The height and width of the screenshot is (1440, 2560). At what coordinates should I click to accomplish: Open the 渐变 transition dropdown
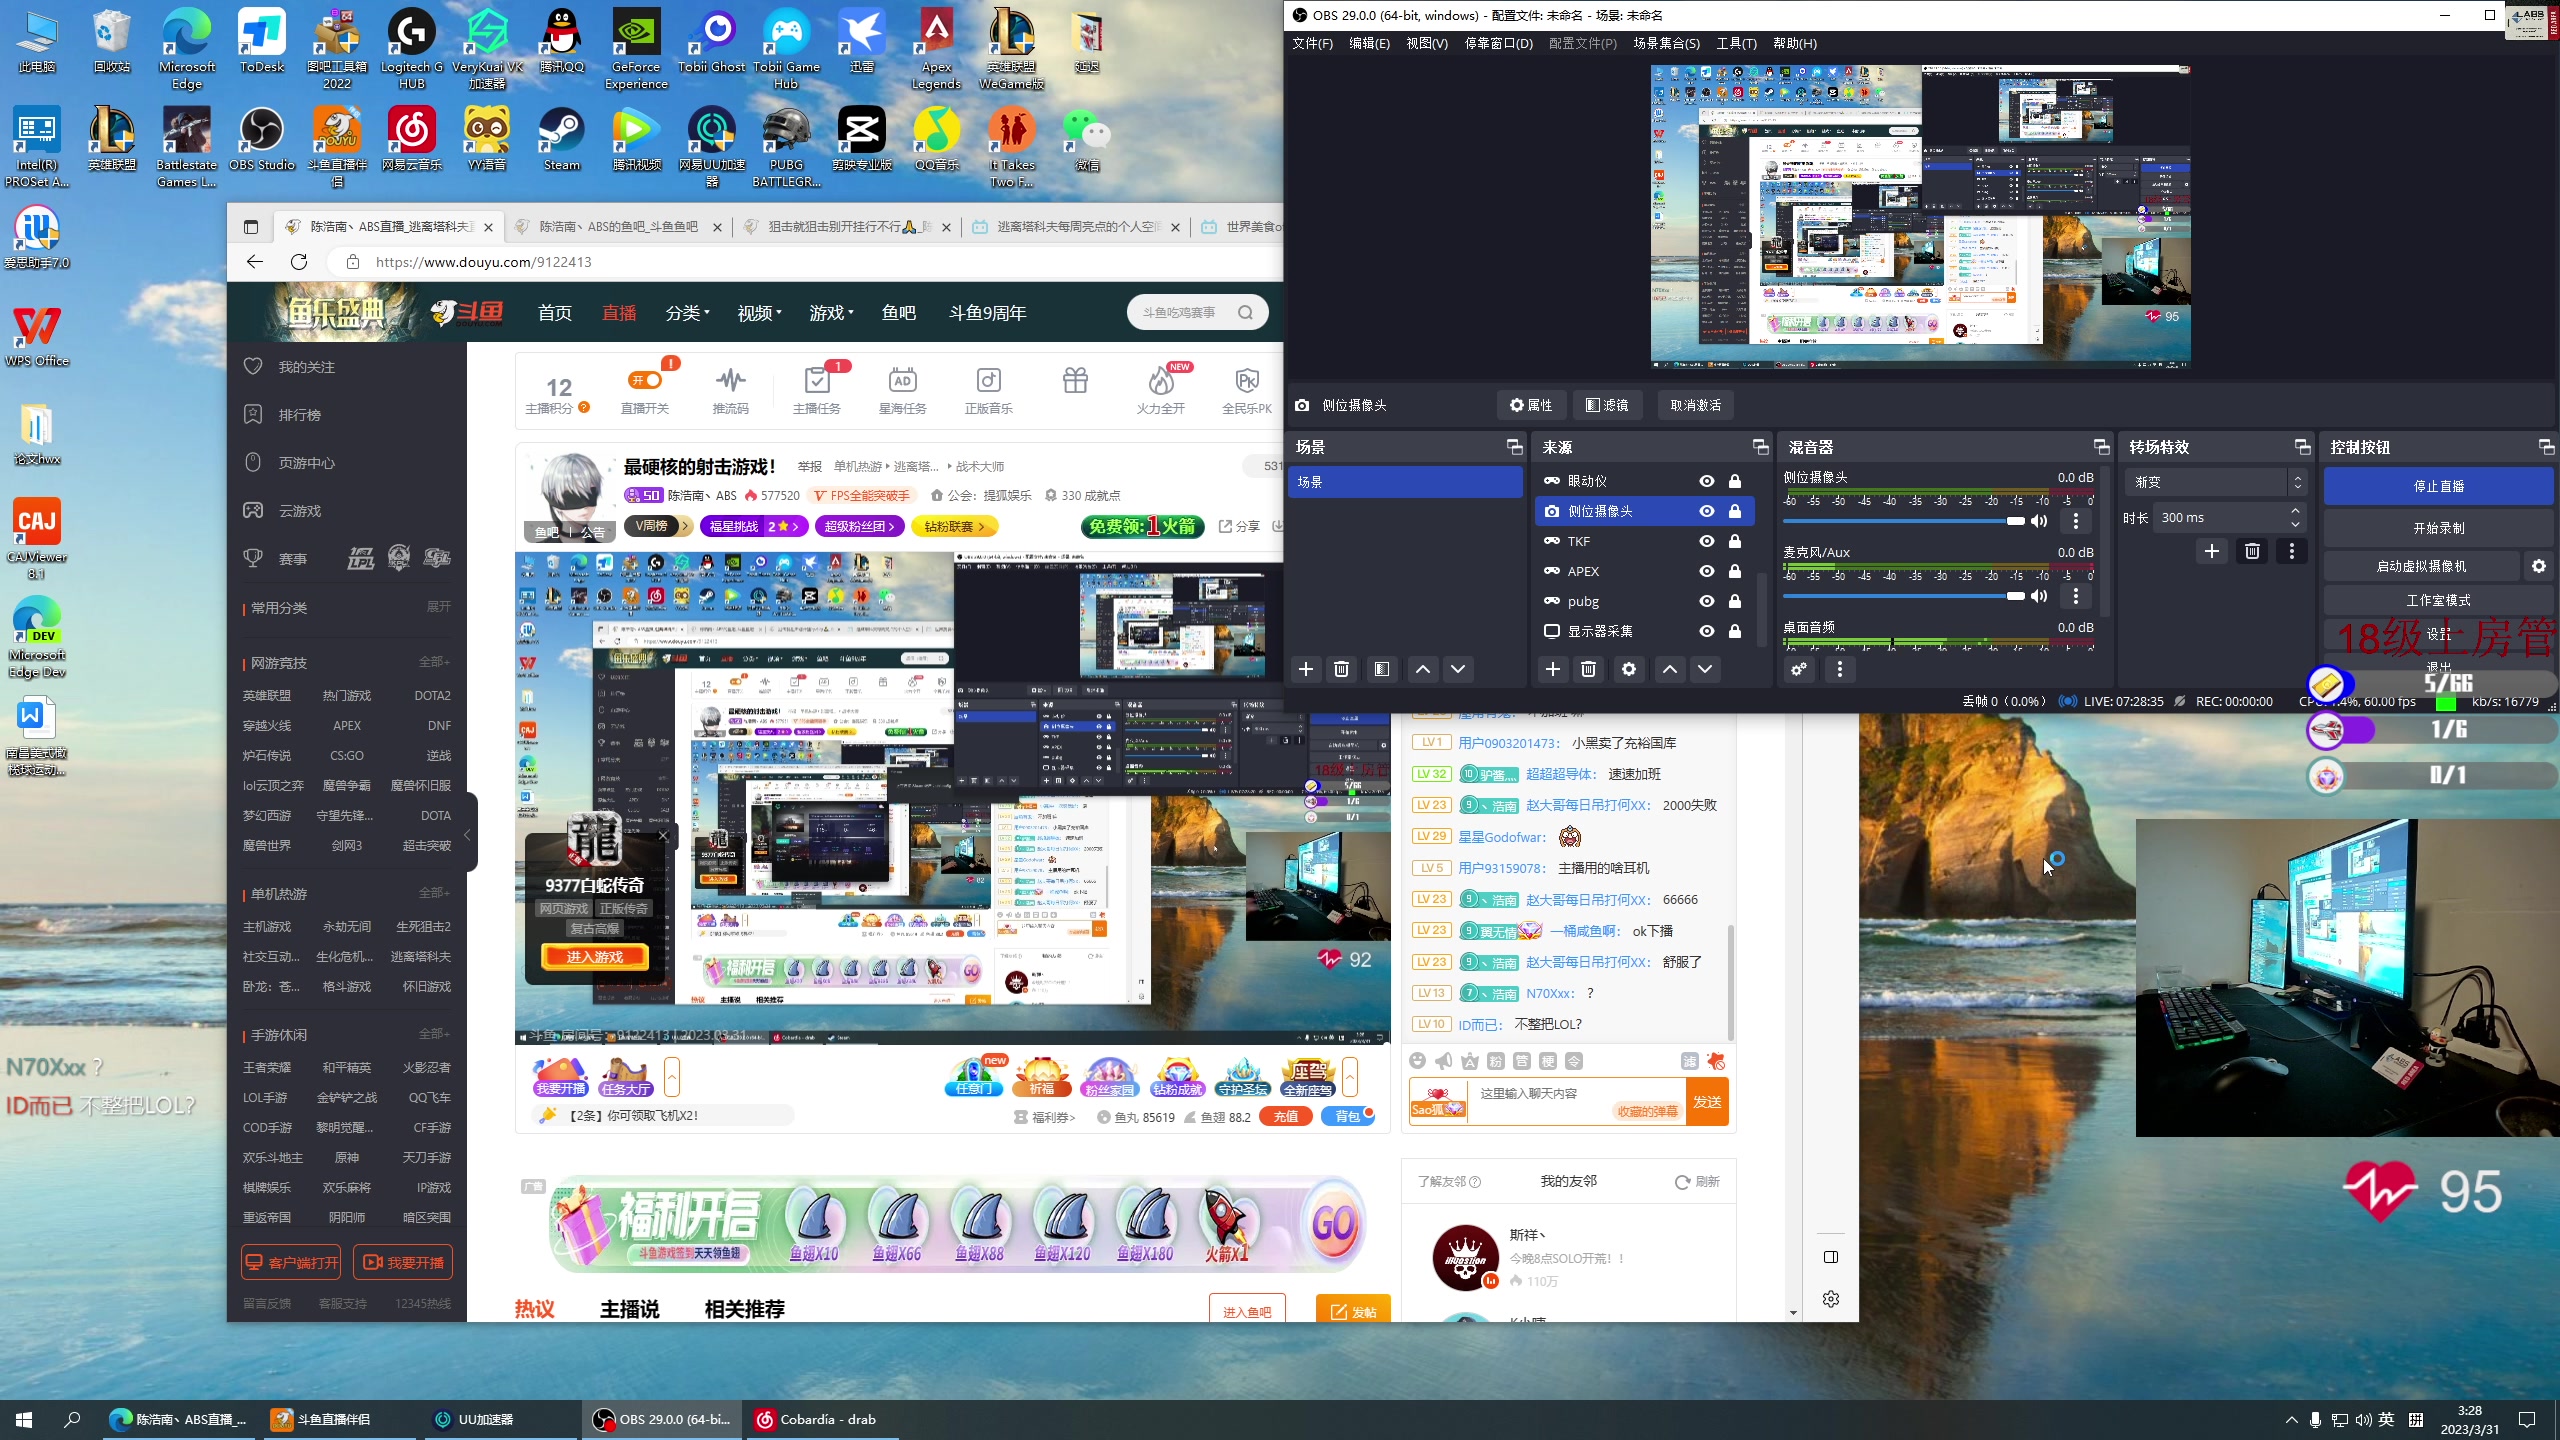coord(2217,482)
